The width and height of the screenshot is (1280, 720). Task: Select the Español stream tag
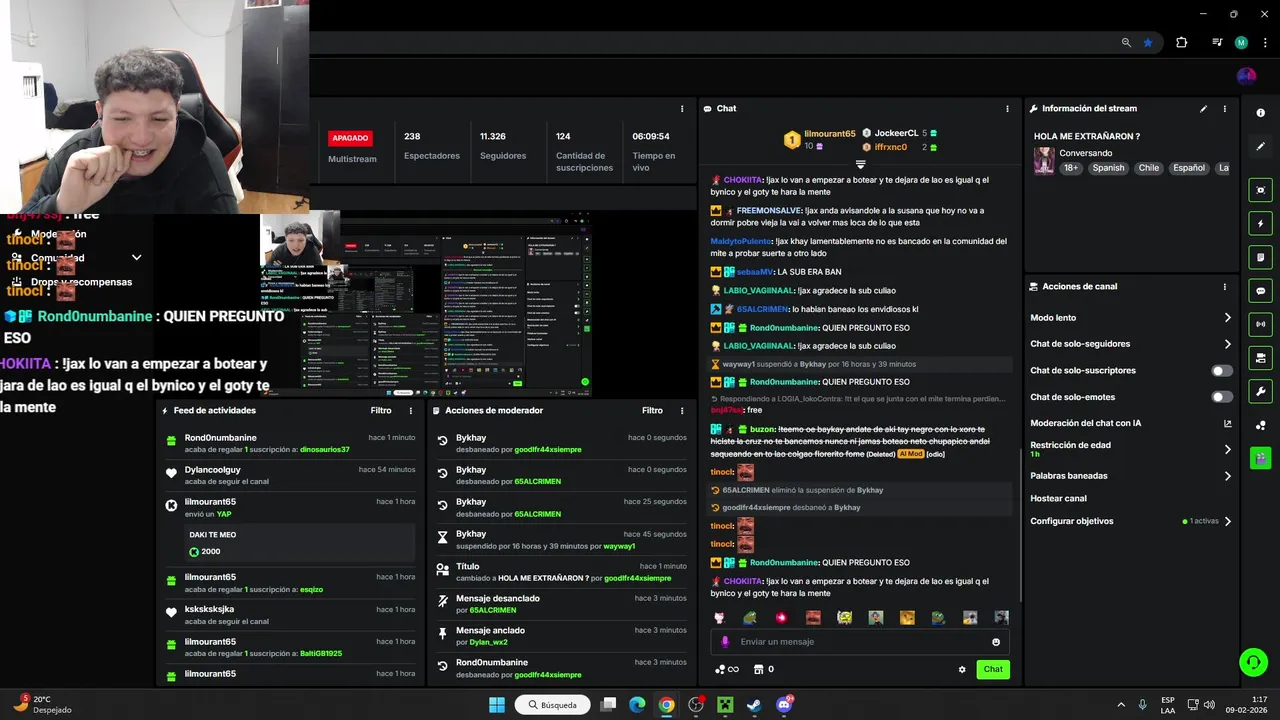(1189, 168)
